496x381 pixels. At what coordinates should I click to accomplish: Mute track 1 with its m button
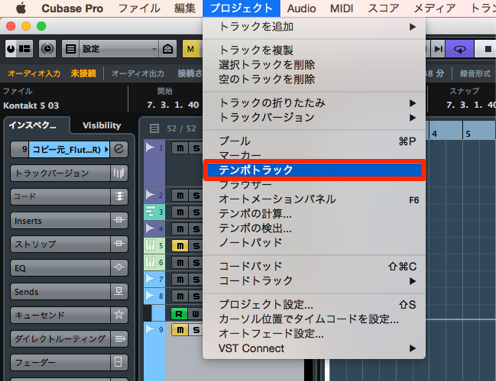tap(180, 148)
